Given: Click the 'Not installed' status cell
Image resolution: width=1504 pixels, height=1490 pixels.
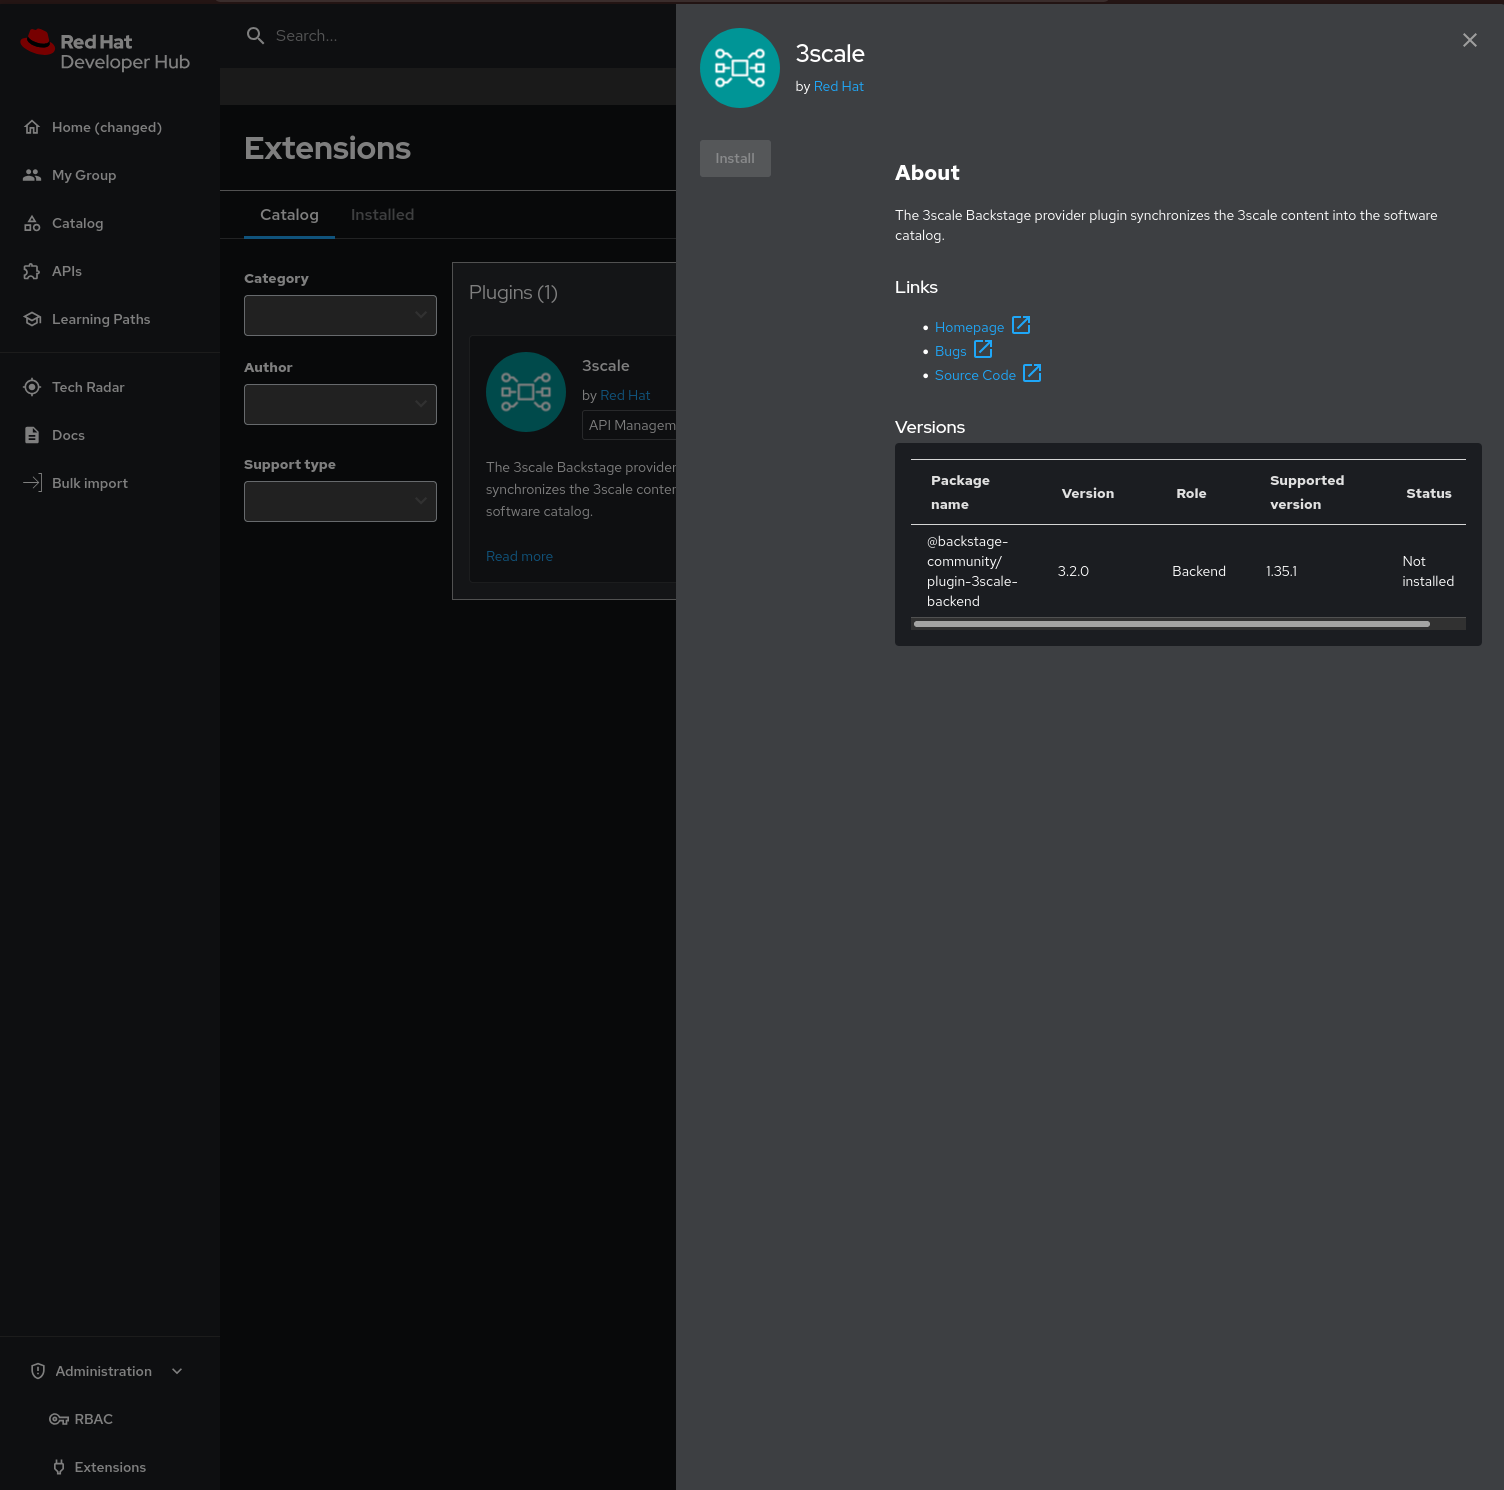Looking at the screenshot, I should (1428, 571).
